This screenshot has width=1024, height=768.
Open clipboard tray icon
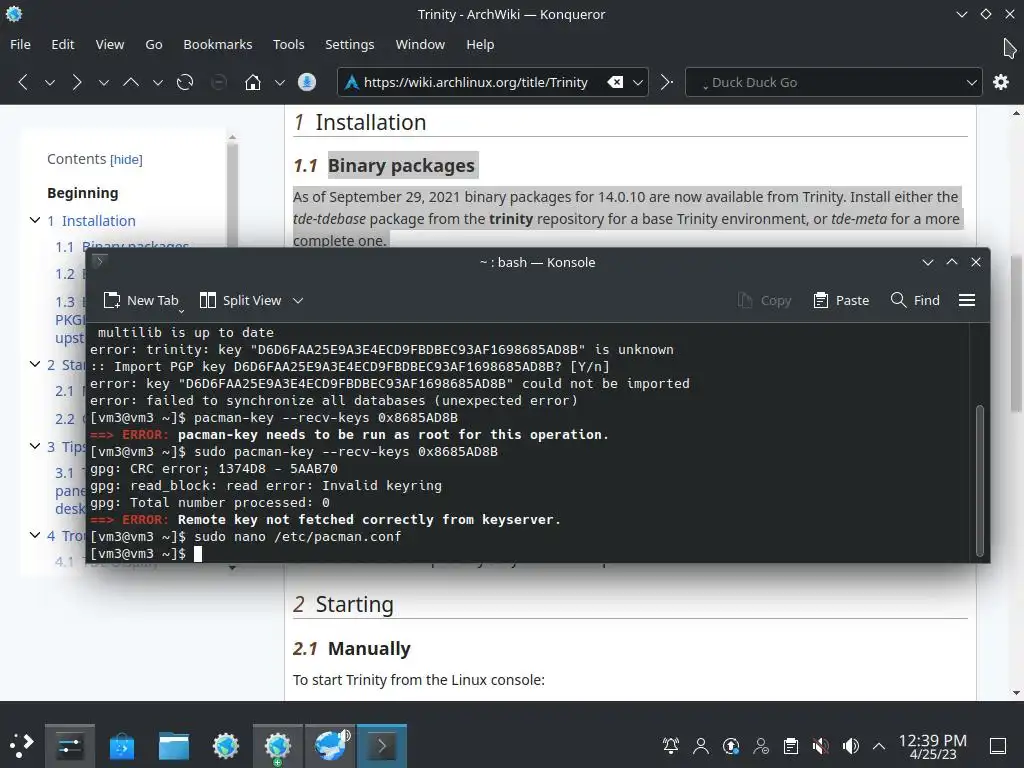791,746
